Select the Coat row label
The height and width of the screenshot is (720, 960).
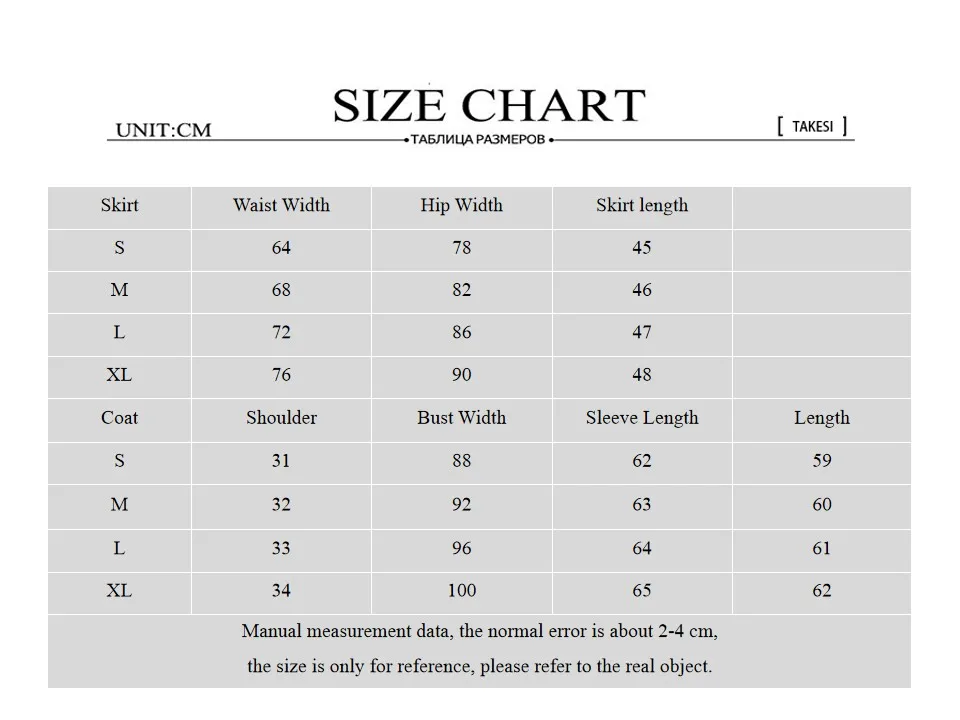[119, 418]
